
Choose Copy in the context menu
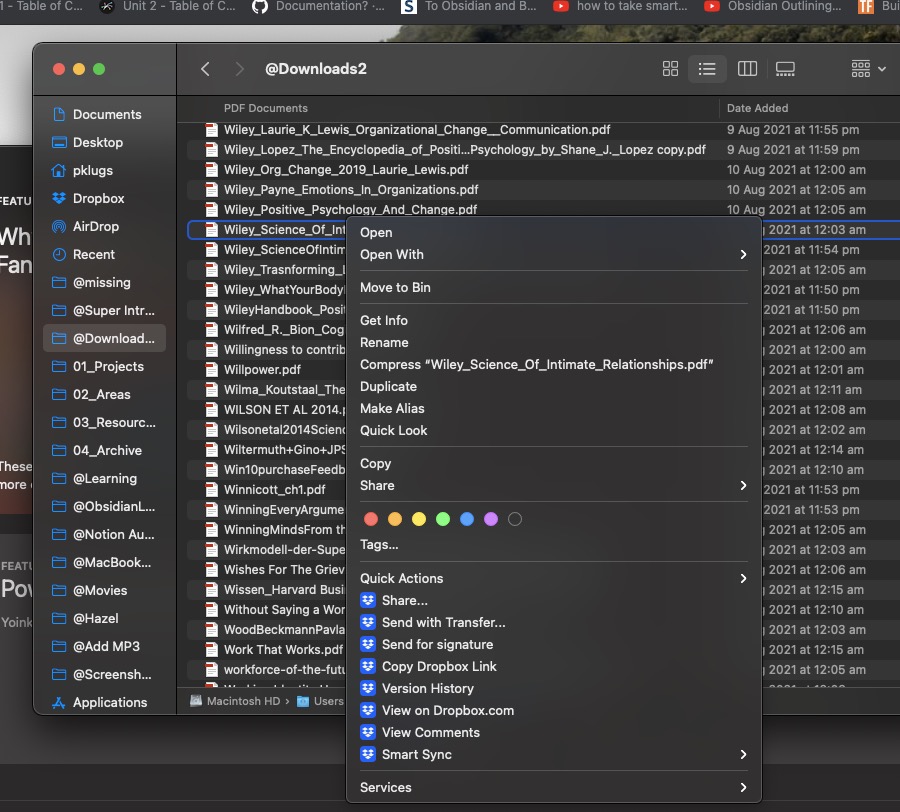point(553,463)
